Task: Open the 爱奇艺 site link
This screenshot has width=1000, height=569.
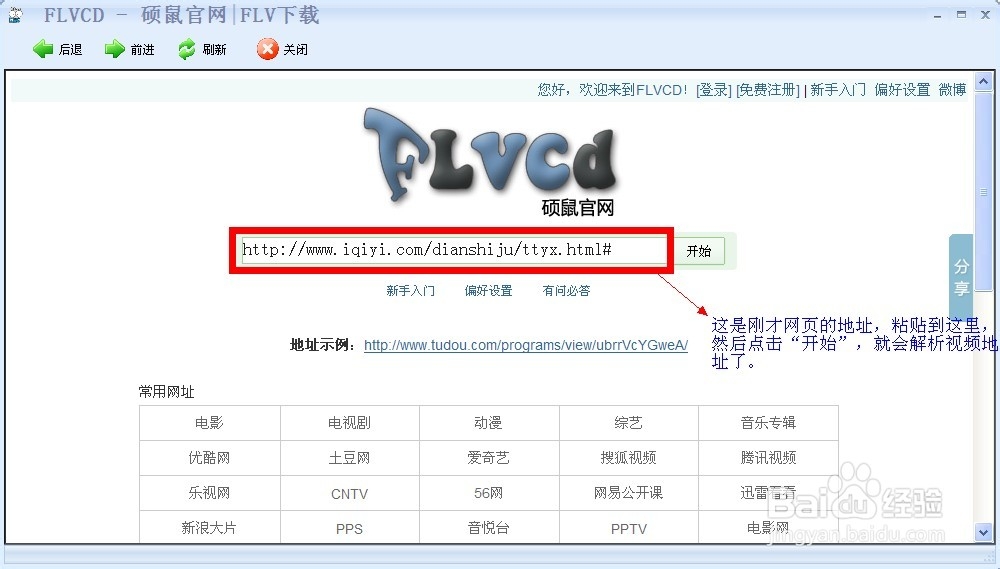Action: click(x=489, y=458)
